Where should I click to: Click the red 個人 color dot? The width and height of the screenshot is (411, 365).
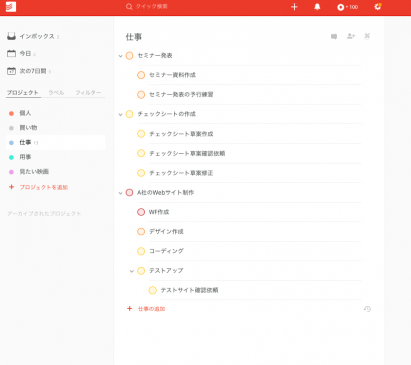[x=11, y=113]
